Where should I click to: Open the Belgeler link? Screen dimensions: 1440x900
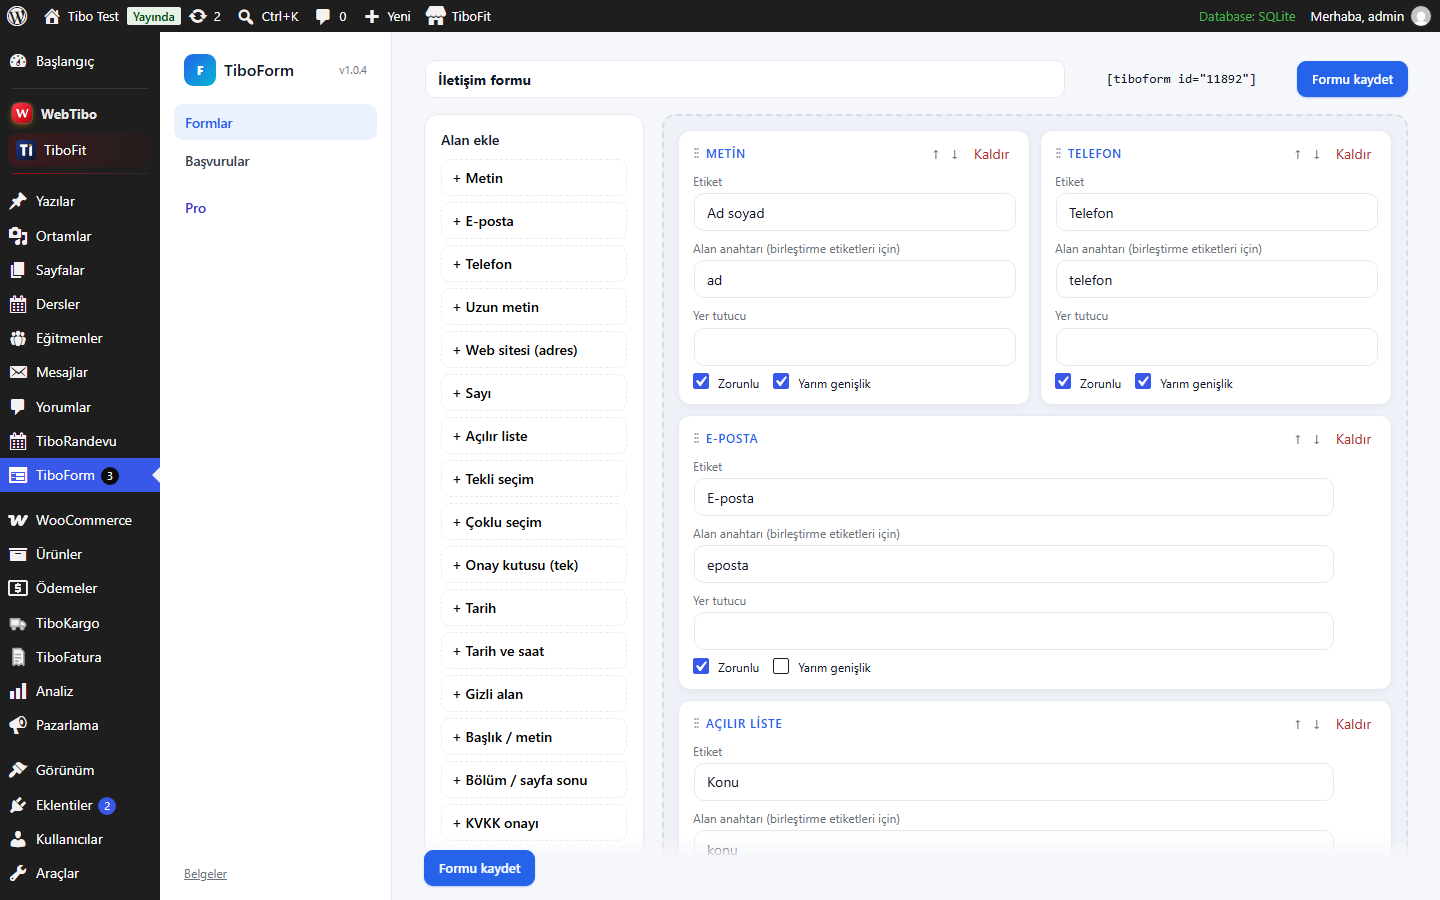(205, 874)
